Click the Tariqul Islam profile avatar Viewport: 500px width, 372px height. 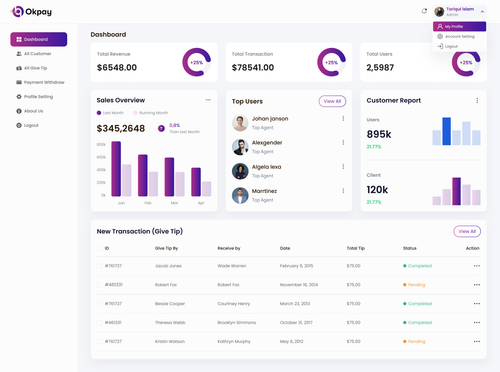[439, 12]
